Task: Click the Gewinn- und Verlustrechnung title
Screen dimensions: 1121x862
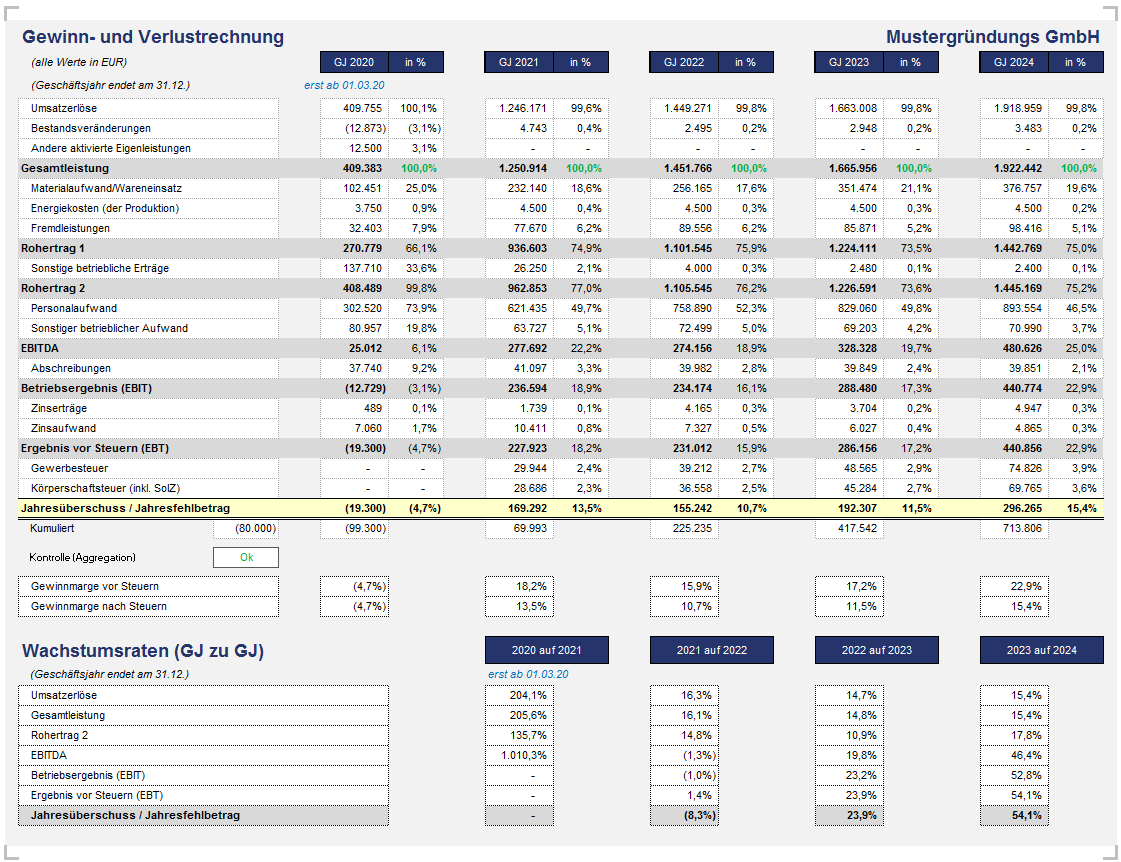Action: tap(153, 38)
